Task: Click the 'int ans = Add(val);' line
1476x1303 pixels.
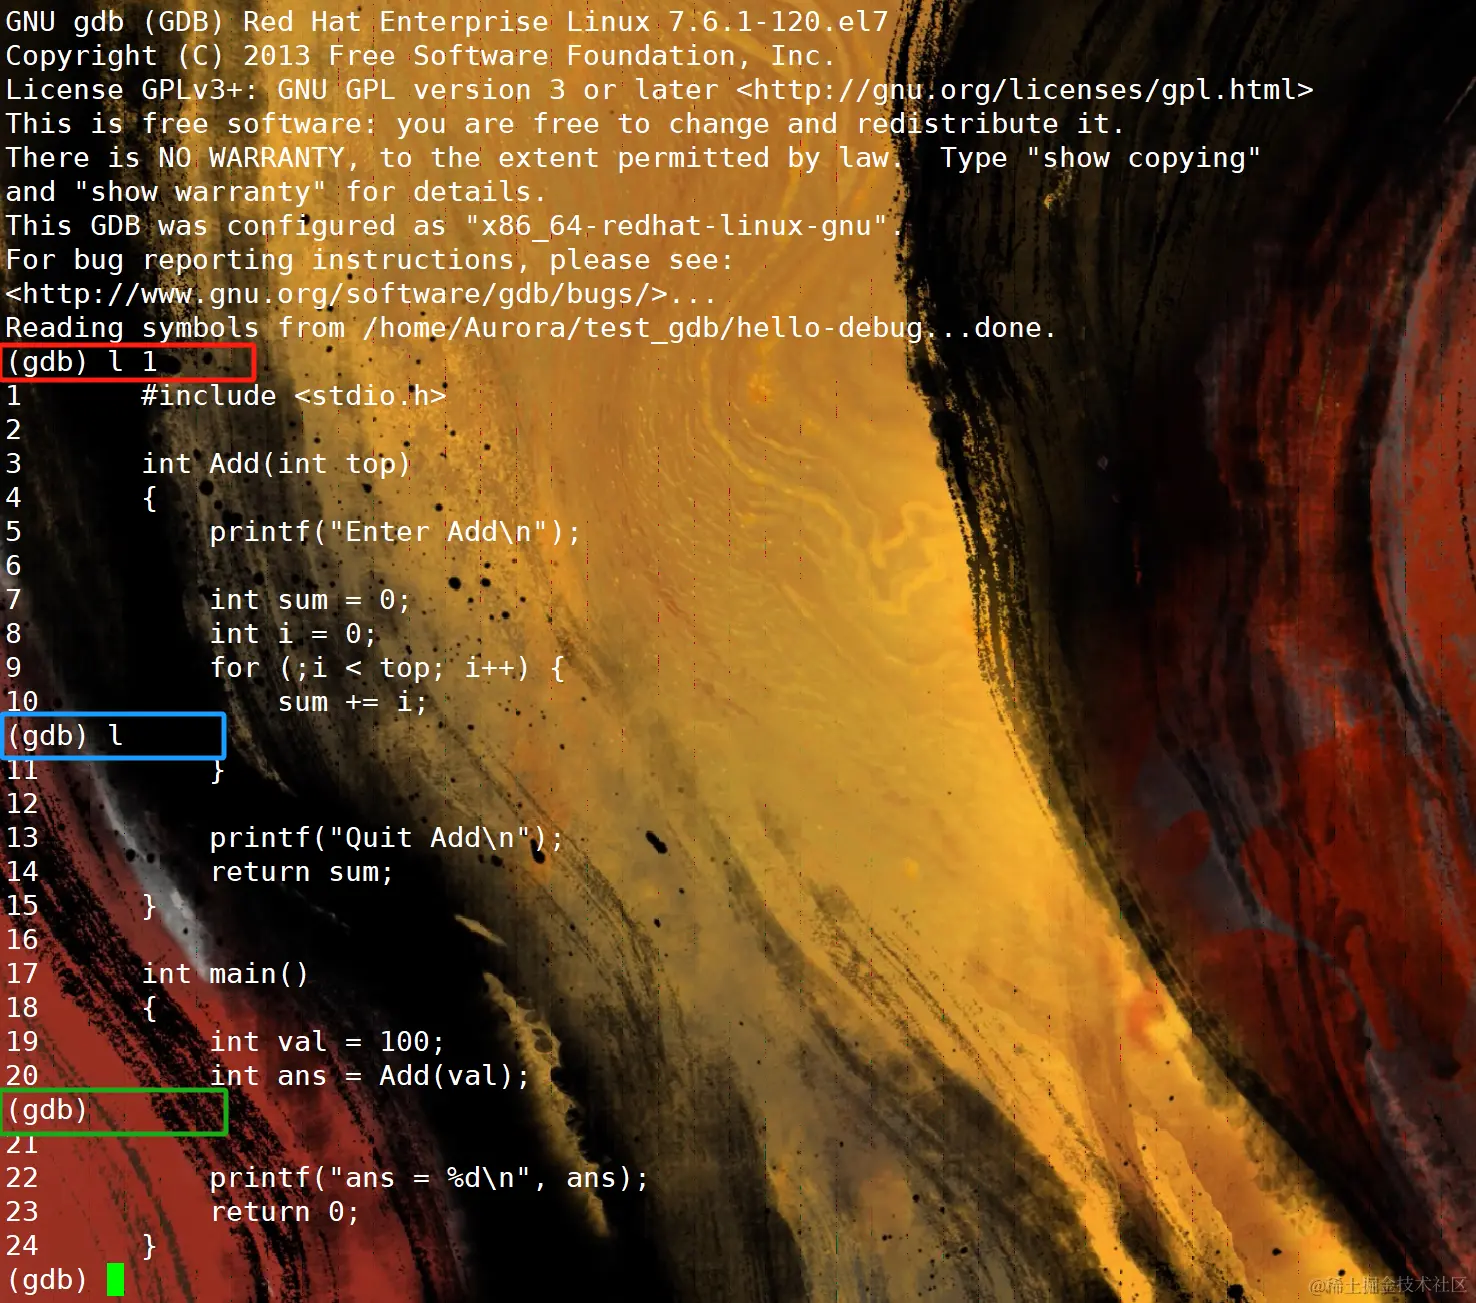Action: (370, 1076)
